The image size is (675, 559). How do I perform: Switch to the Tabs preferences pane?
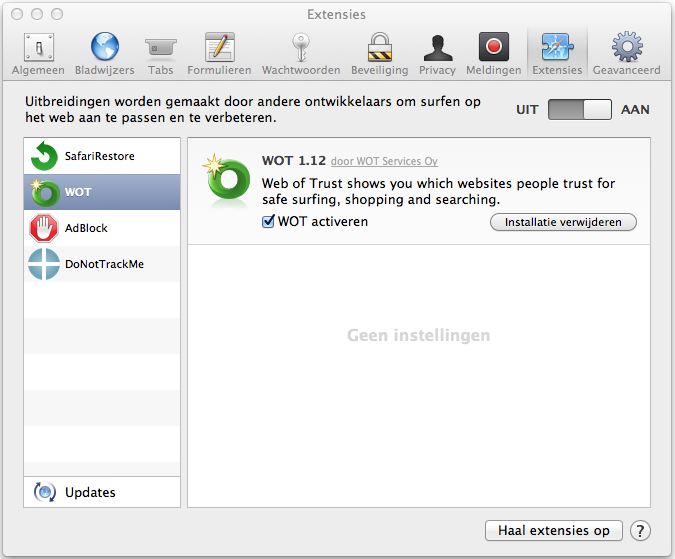(160, 54)
